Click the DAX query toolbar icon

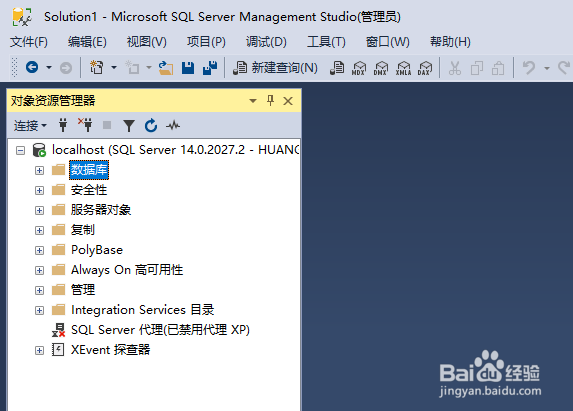[x=425, y=68]
